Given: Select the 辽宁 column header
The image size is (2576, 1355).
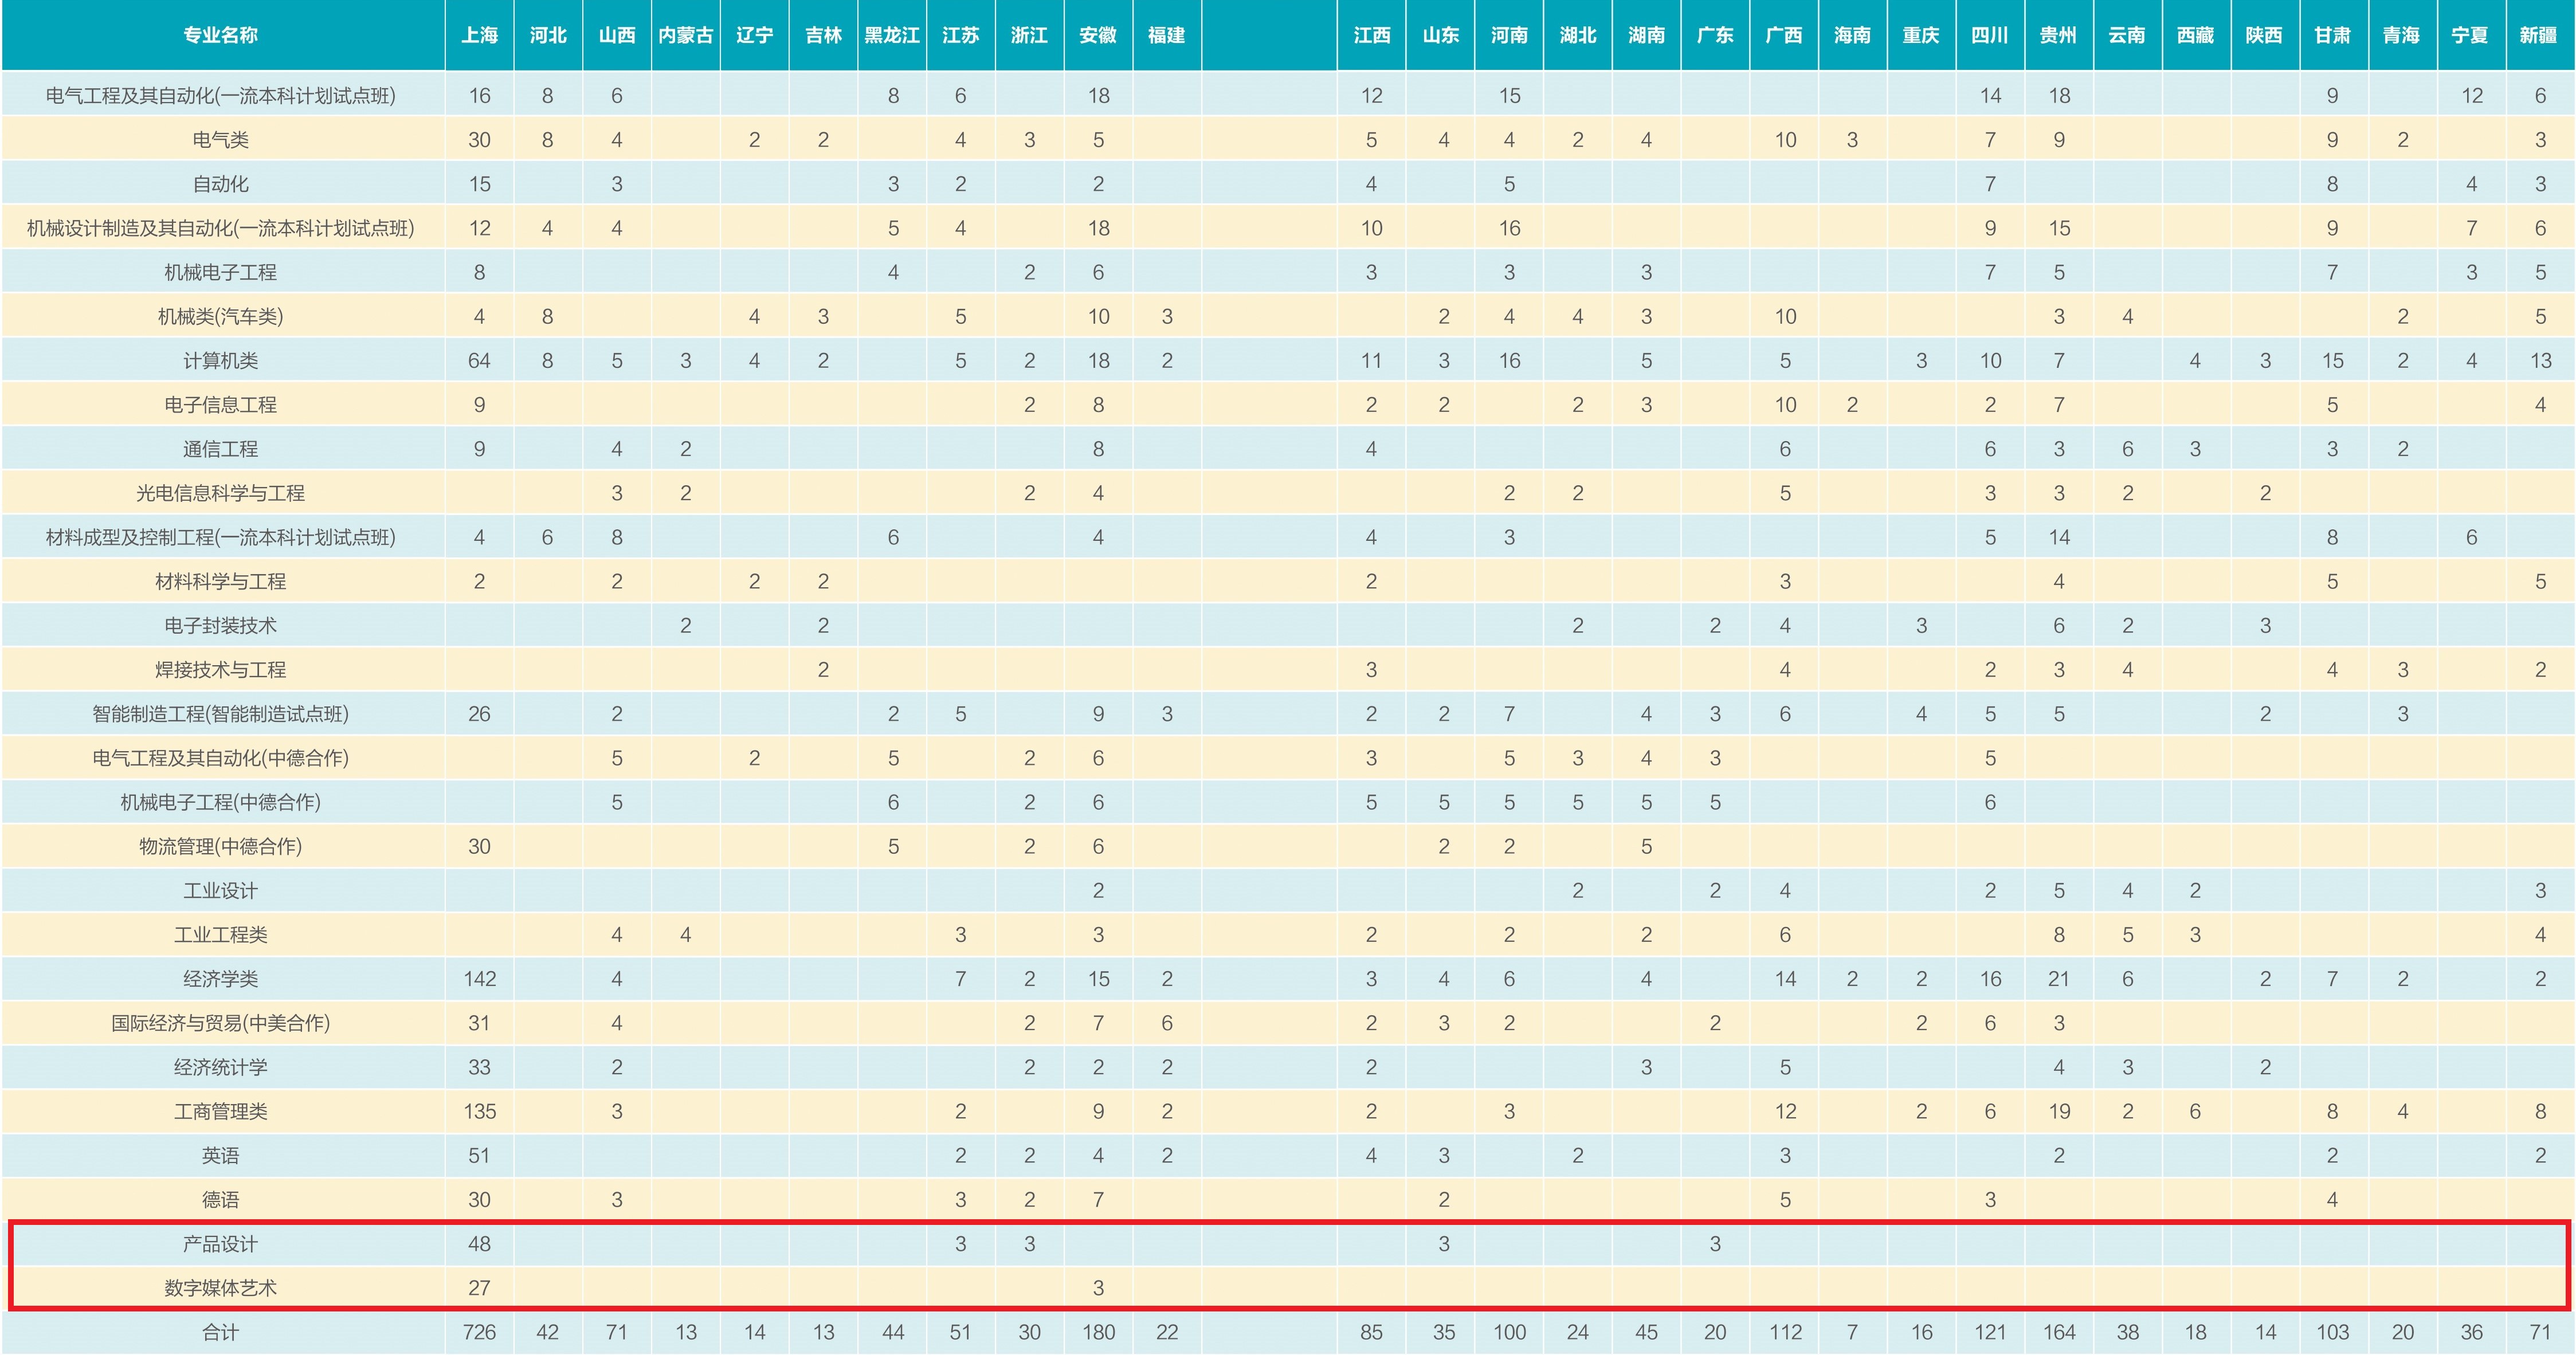Looking at the screenshot, I should (x=755, y=35).
